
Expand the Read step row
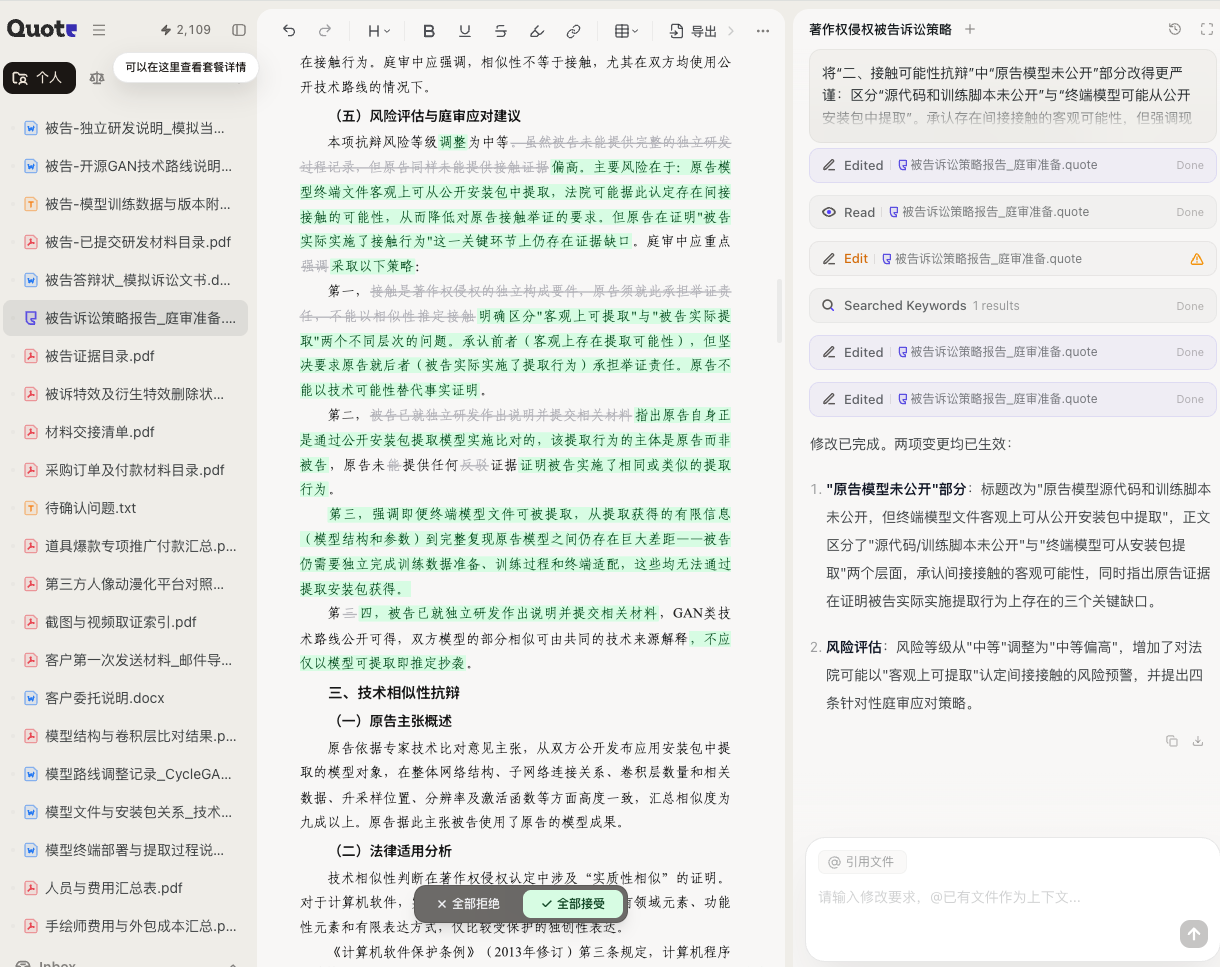coord(1013,212)
